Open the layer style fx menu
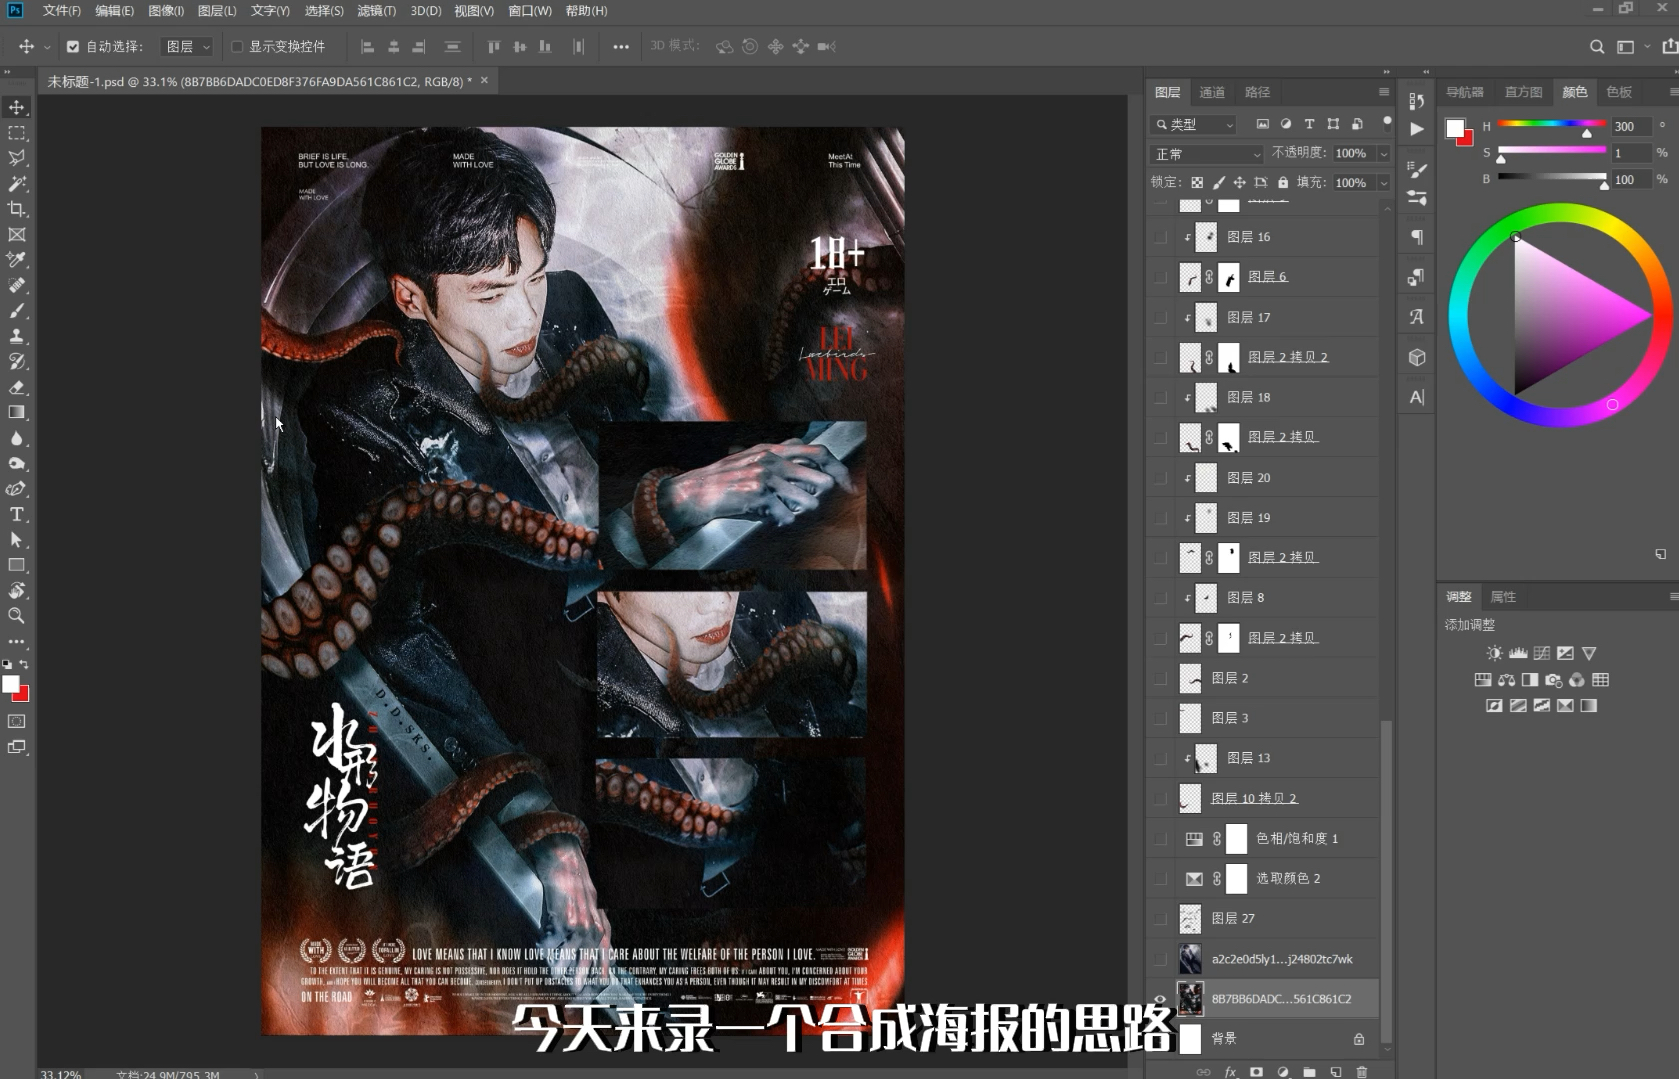This screenshot has width=1679, height=1079. point(1230,1071)
